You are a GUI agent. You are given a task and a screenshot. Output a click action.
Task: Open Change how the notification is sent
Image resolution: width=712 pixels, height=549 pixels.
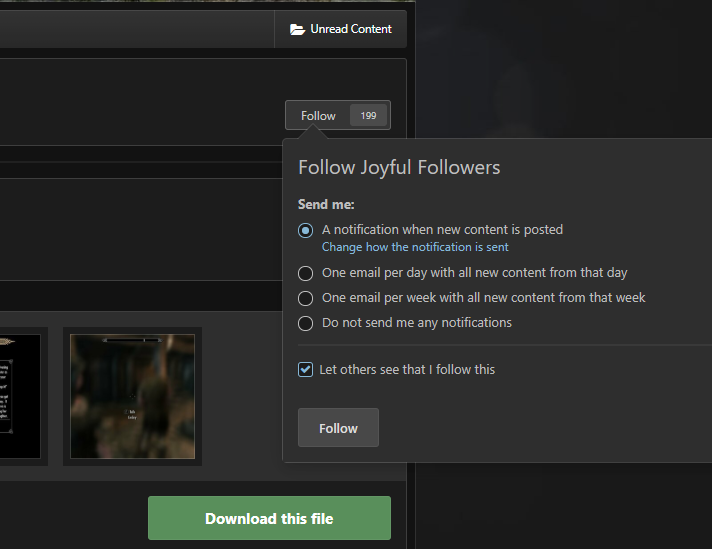tap(415, 247)
